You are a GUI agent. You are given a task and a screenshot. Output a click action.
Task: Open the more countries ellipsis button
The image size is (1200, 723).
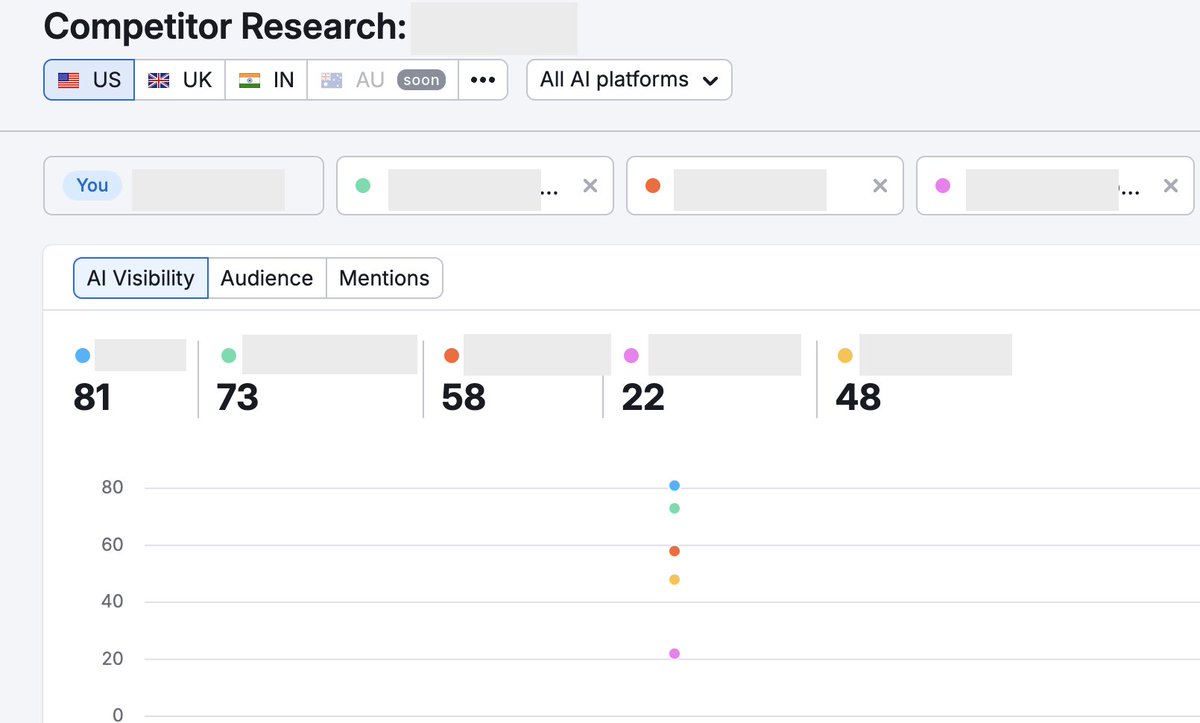click(483, 80)
